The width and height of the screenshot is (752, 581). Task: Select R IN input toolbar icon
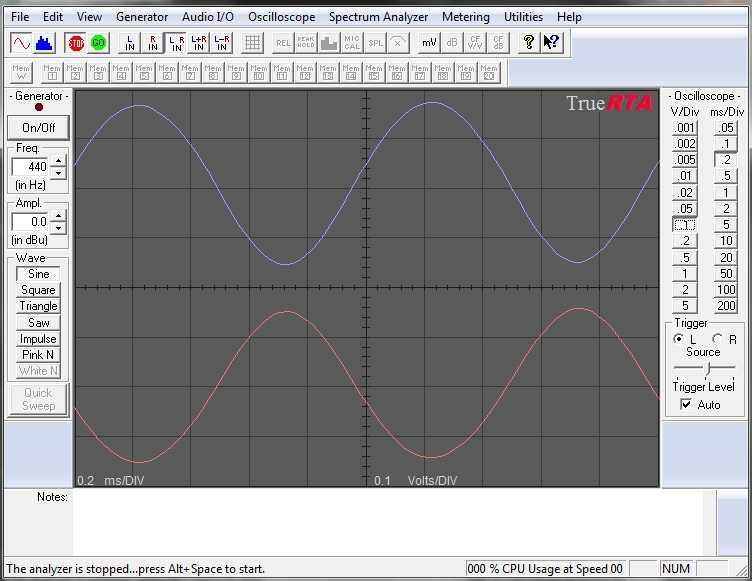coord(153,43)
